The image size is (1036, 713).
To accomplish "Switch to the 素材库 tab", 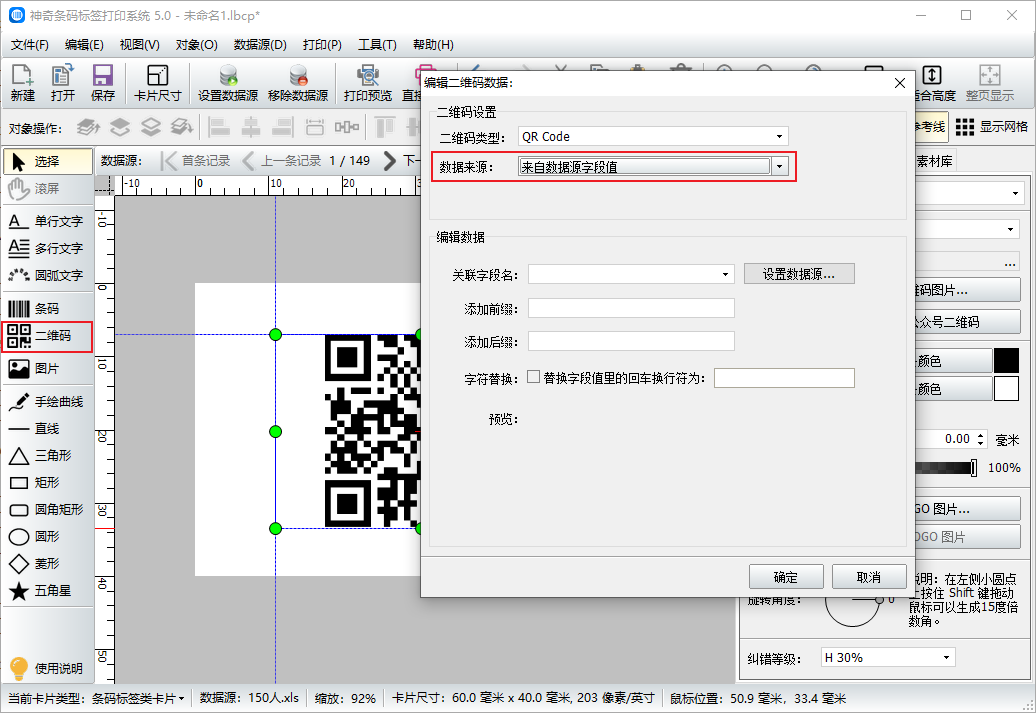I will (x=934, y=161).
